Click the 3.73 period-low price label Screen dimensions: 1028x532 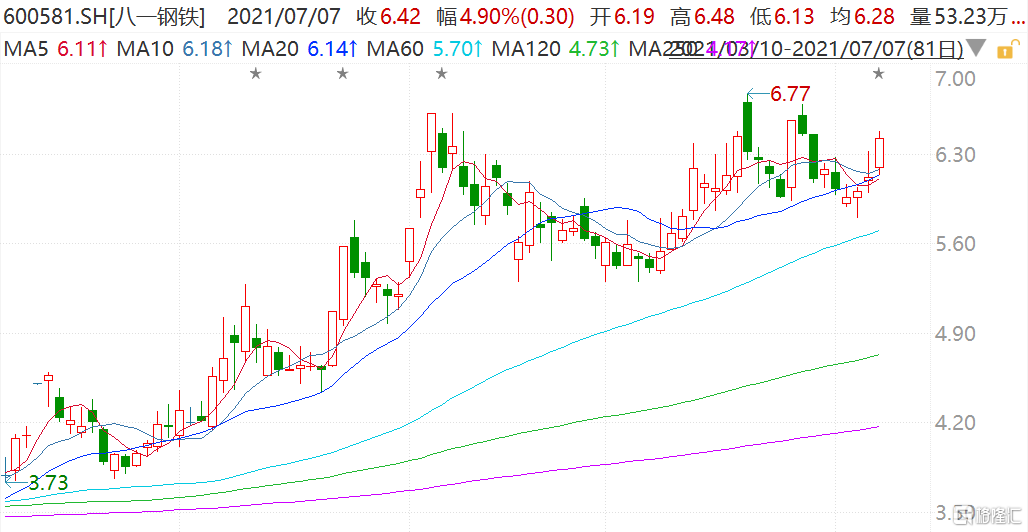(49, 484)
